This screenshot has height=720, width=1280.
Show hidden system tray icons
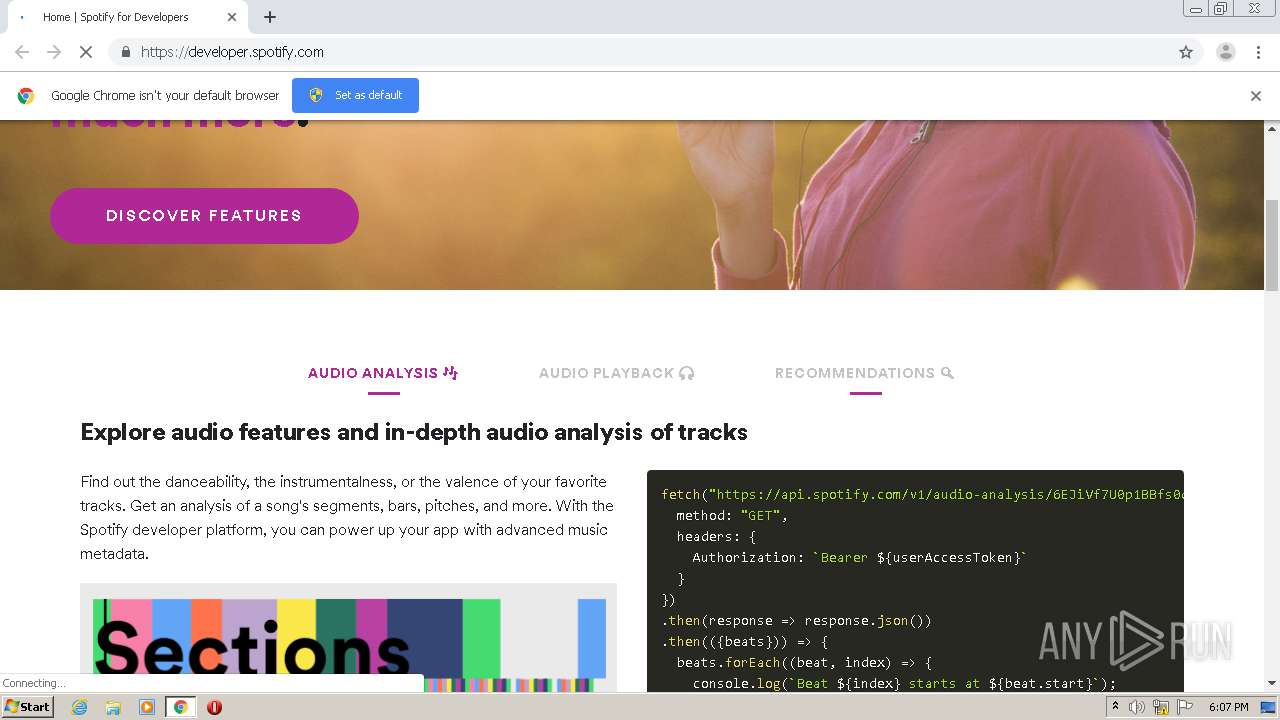tap(1115, 707)
